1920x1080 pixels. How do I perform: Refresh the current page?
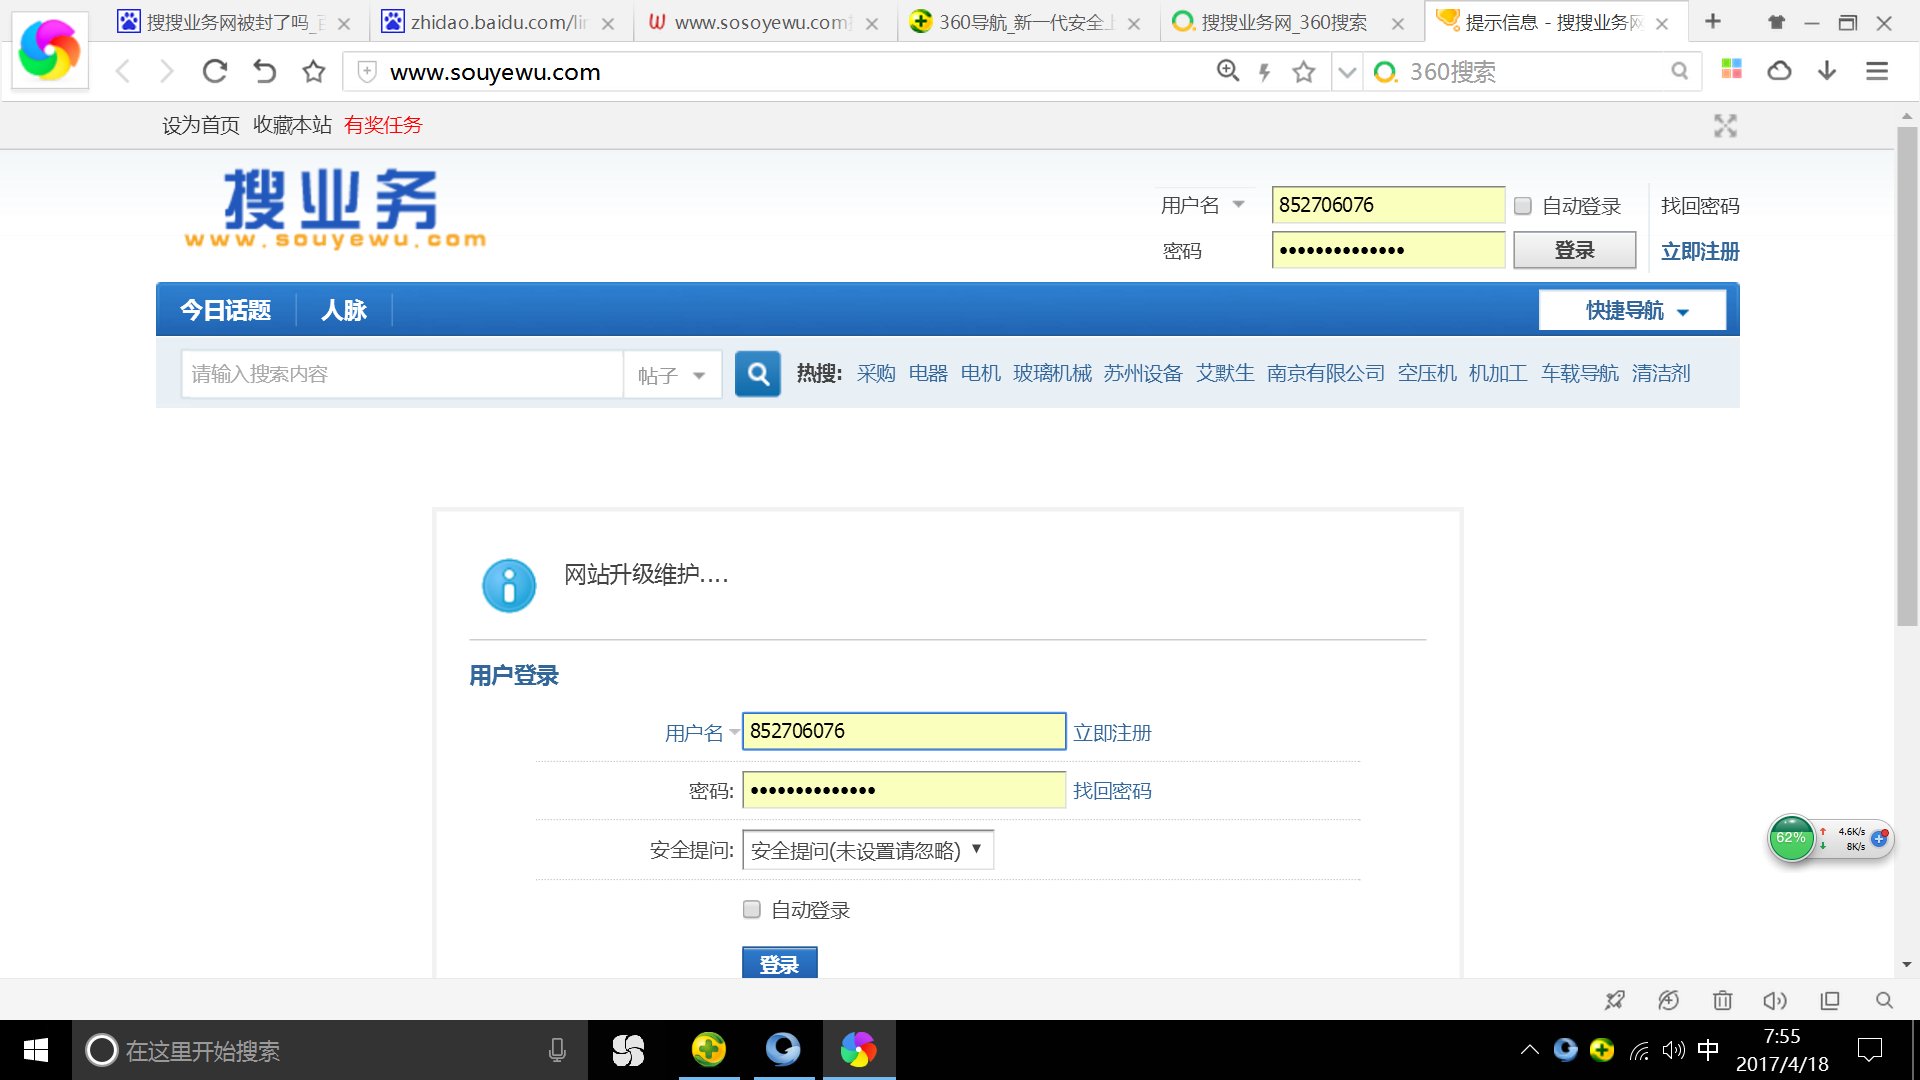[x=214, y=71]
